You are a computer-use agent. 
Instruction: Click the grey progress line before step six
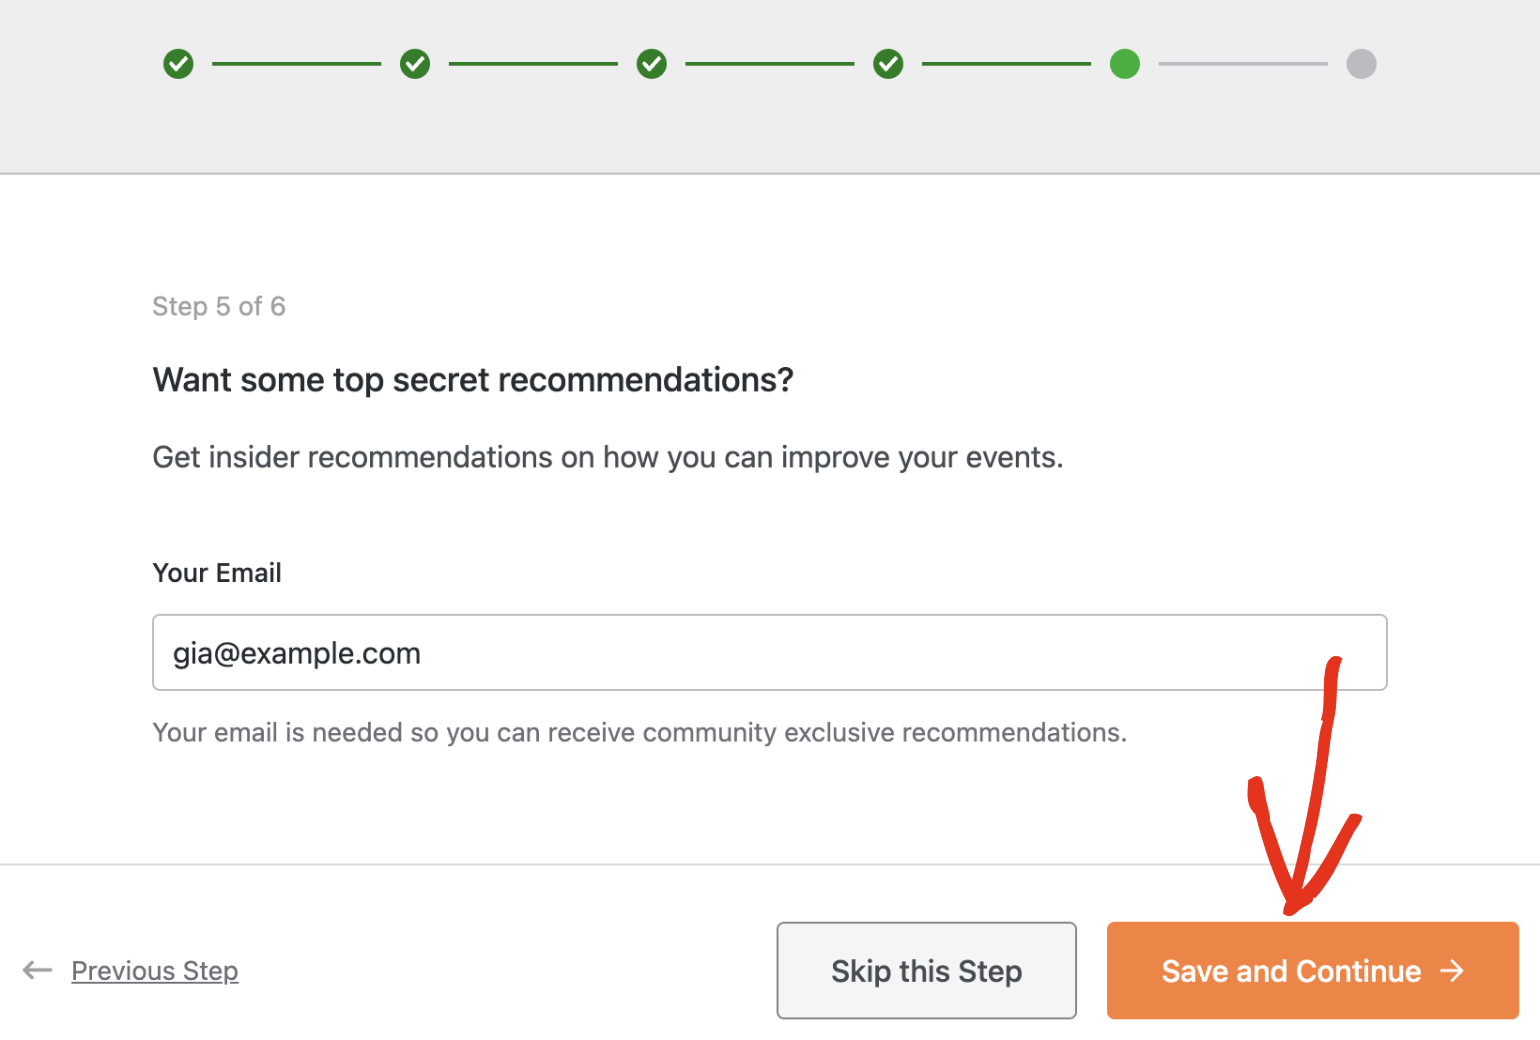coord(1243,64)
